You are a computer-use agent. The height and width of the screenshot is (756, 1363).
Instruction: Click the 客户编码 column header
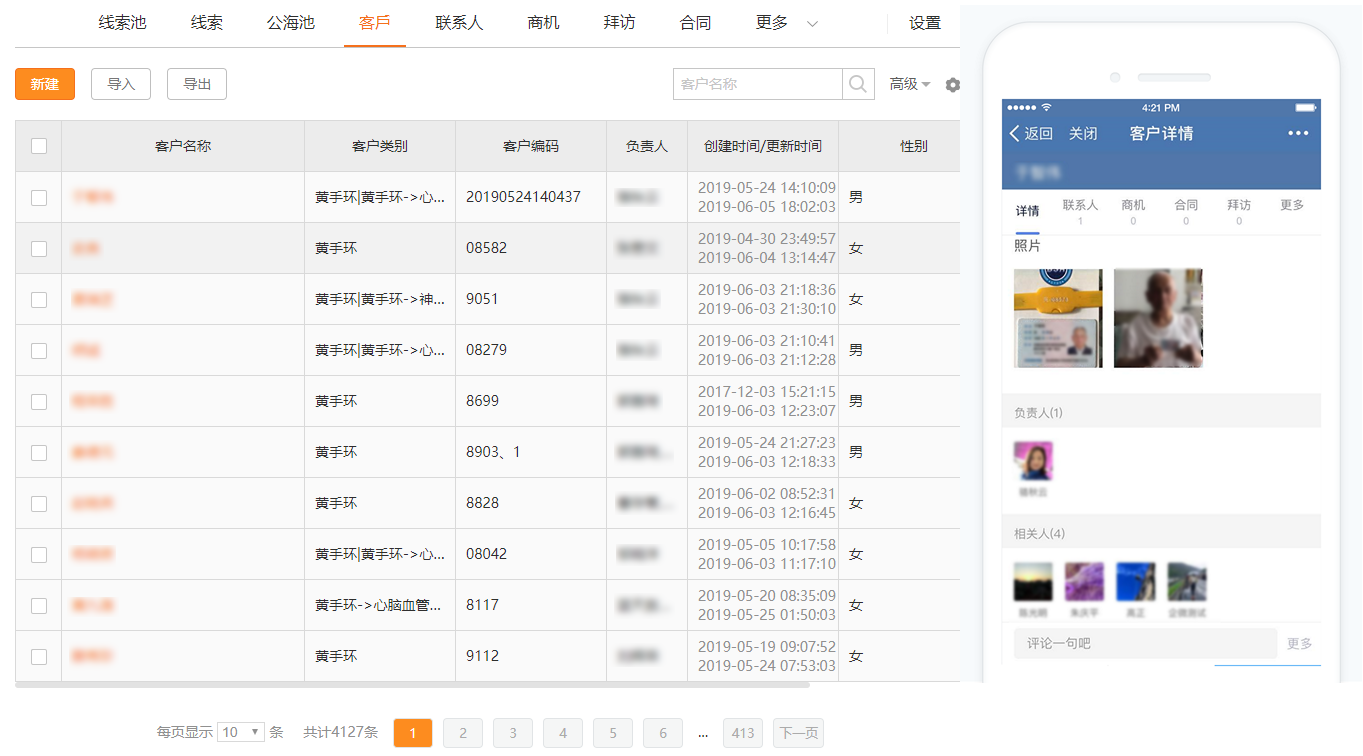(531, 146)
